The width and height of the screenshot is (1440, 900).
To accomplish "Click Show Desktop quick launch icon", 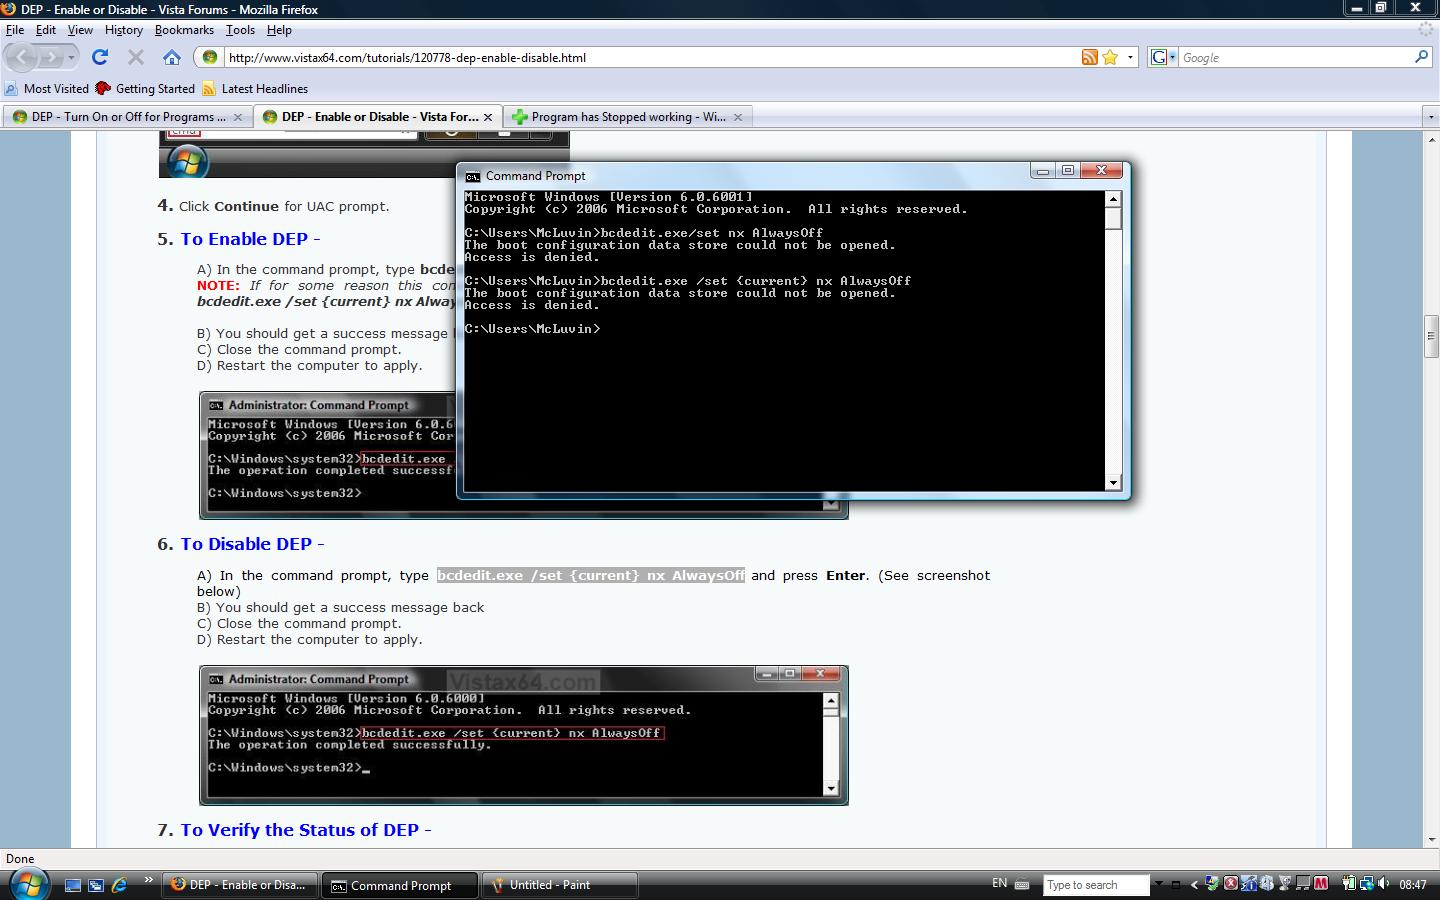I will tap(73, 885).
